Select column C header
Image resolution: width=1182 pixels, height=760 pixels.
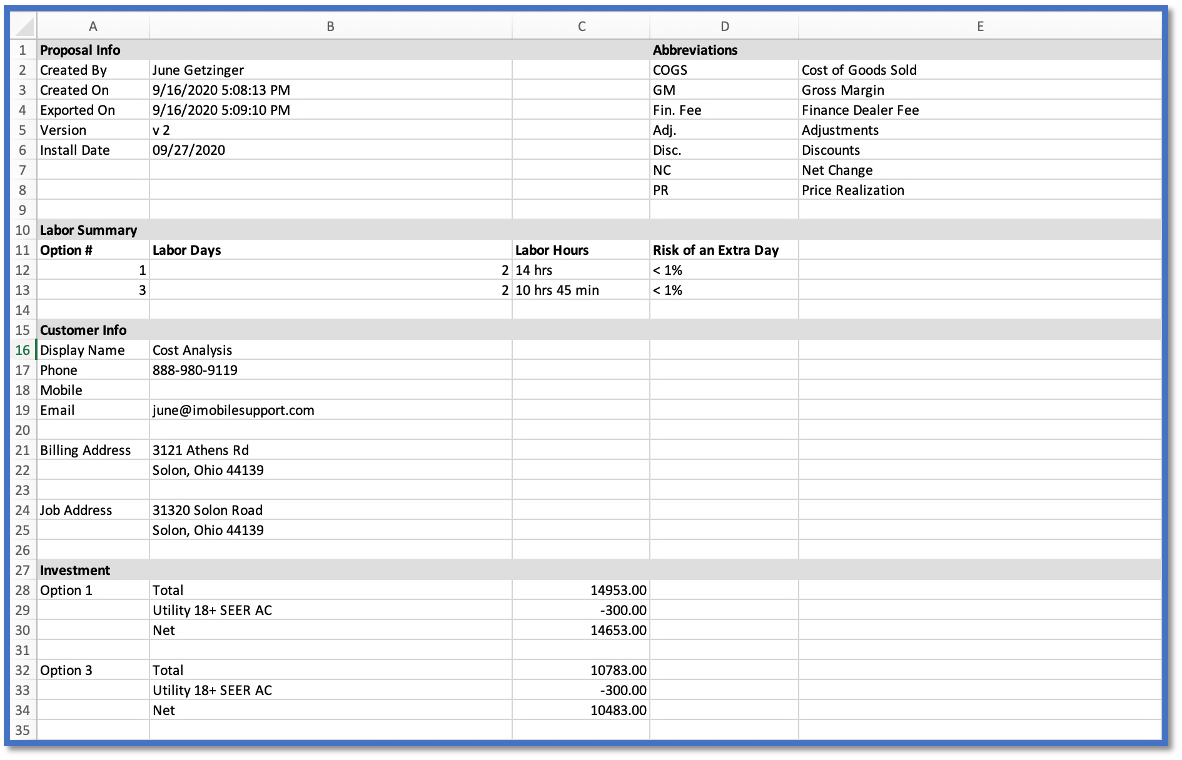tap(581, 26)
